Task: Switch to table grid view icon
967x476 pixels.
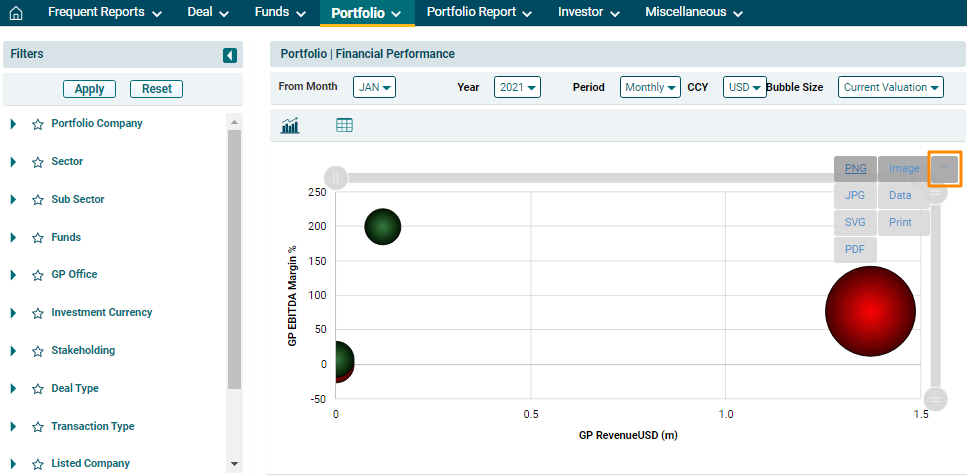Action: 344,125
